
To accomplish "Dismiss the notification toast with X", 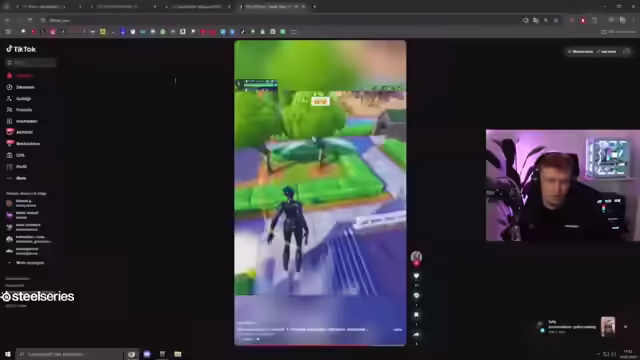I will [x=625, y=327].
